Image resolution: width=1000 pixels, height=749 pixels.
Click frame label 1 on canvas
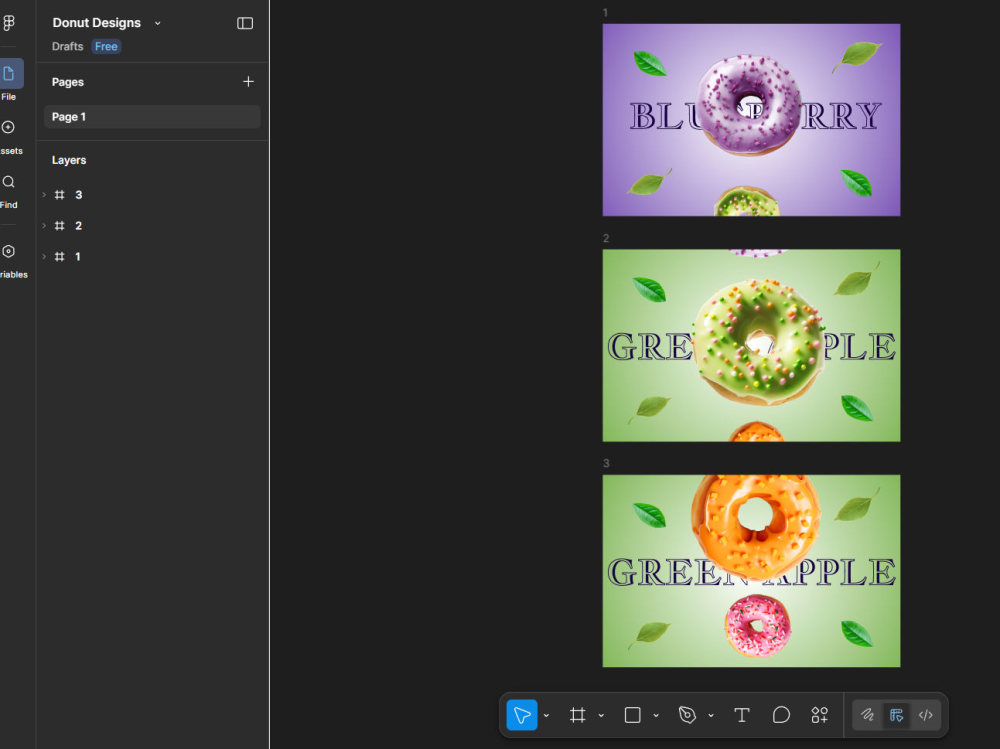(x=605, y=13)
